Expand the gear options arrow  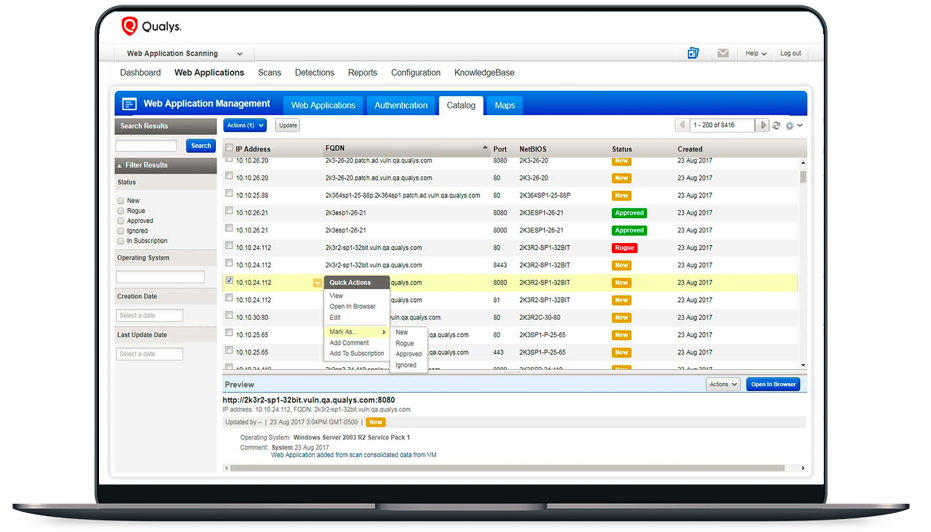[x=800, y=126]
